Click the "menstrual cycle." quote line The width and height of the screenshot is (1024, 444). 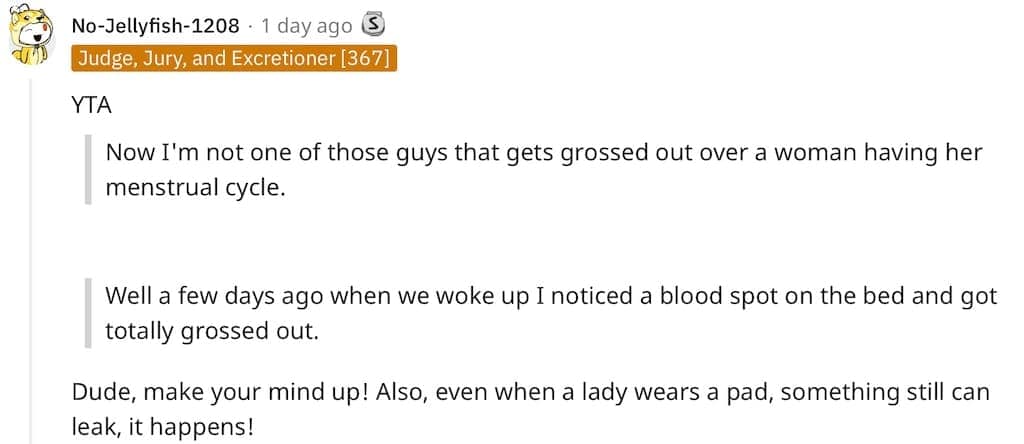(196, 188)
